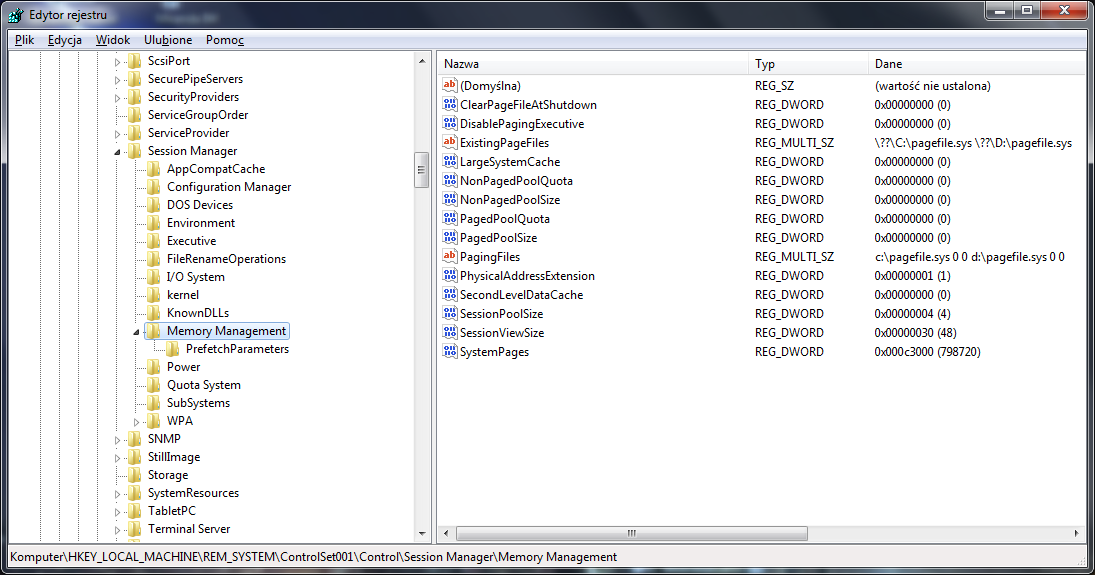Expand the WPA node
The width and height of the screenshot is (1095, 575).
137,422
